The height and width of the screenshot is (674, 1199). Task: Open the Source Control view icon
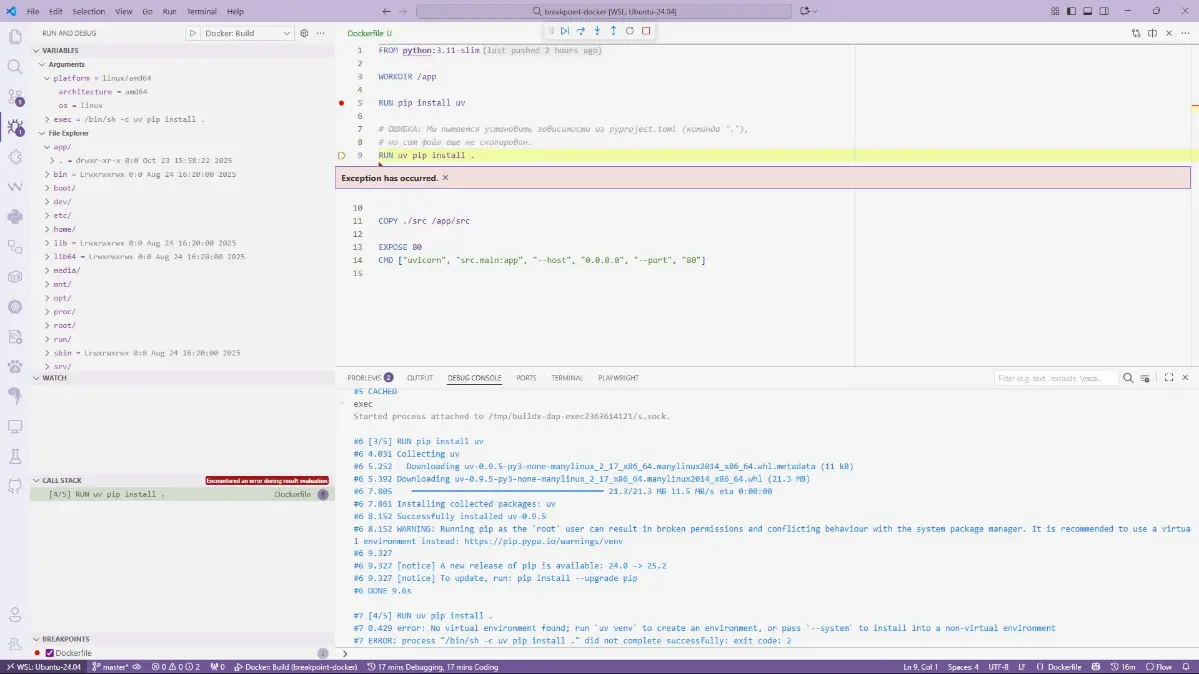[15, 97]
